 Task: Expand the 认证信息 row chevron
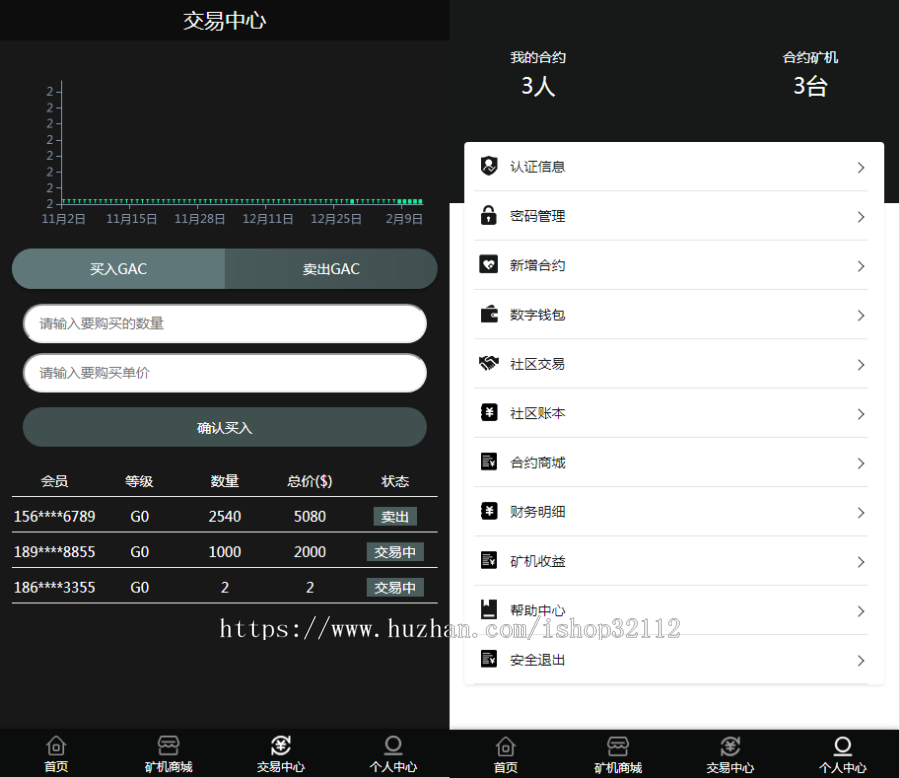(861, 168)
